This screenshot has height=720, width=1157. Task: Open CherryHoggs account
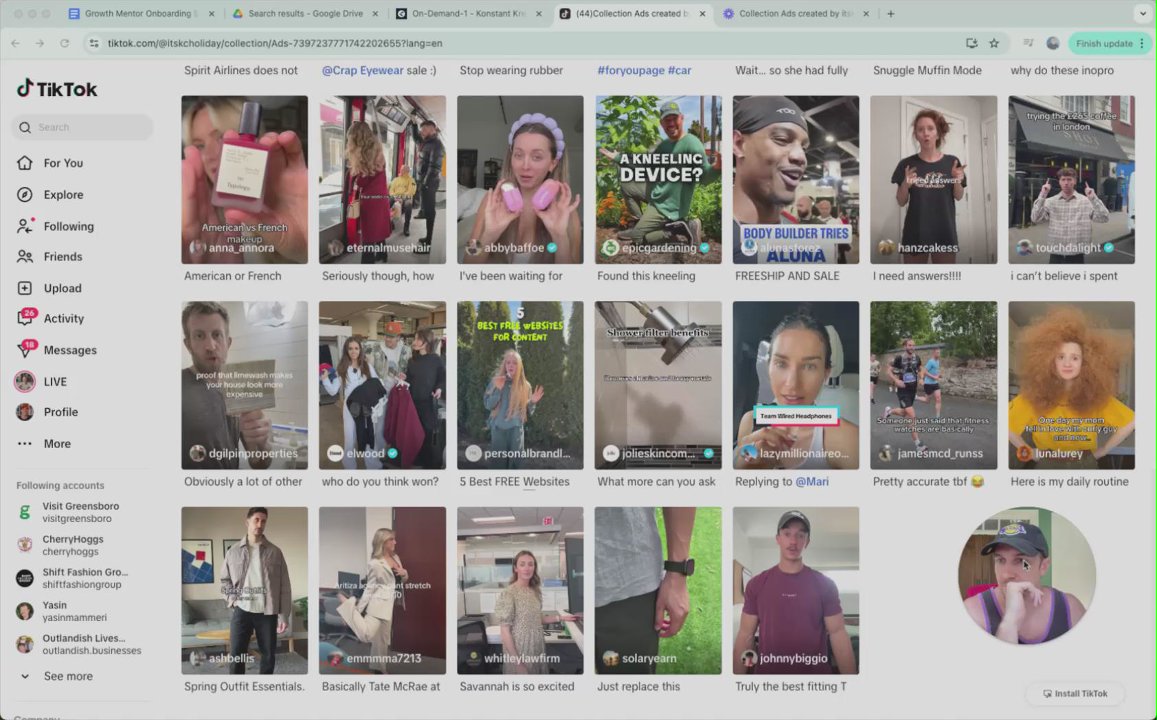[x=72, y=545]
